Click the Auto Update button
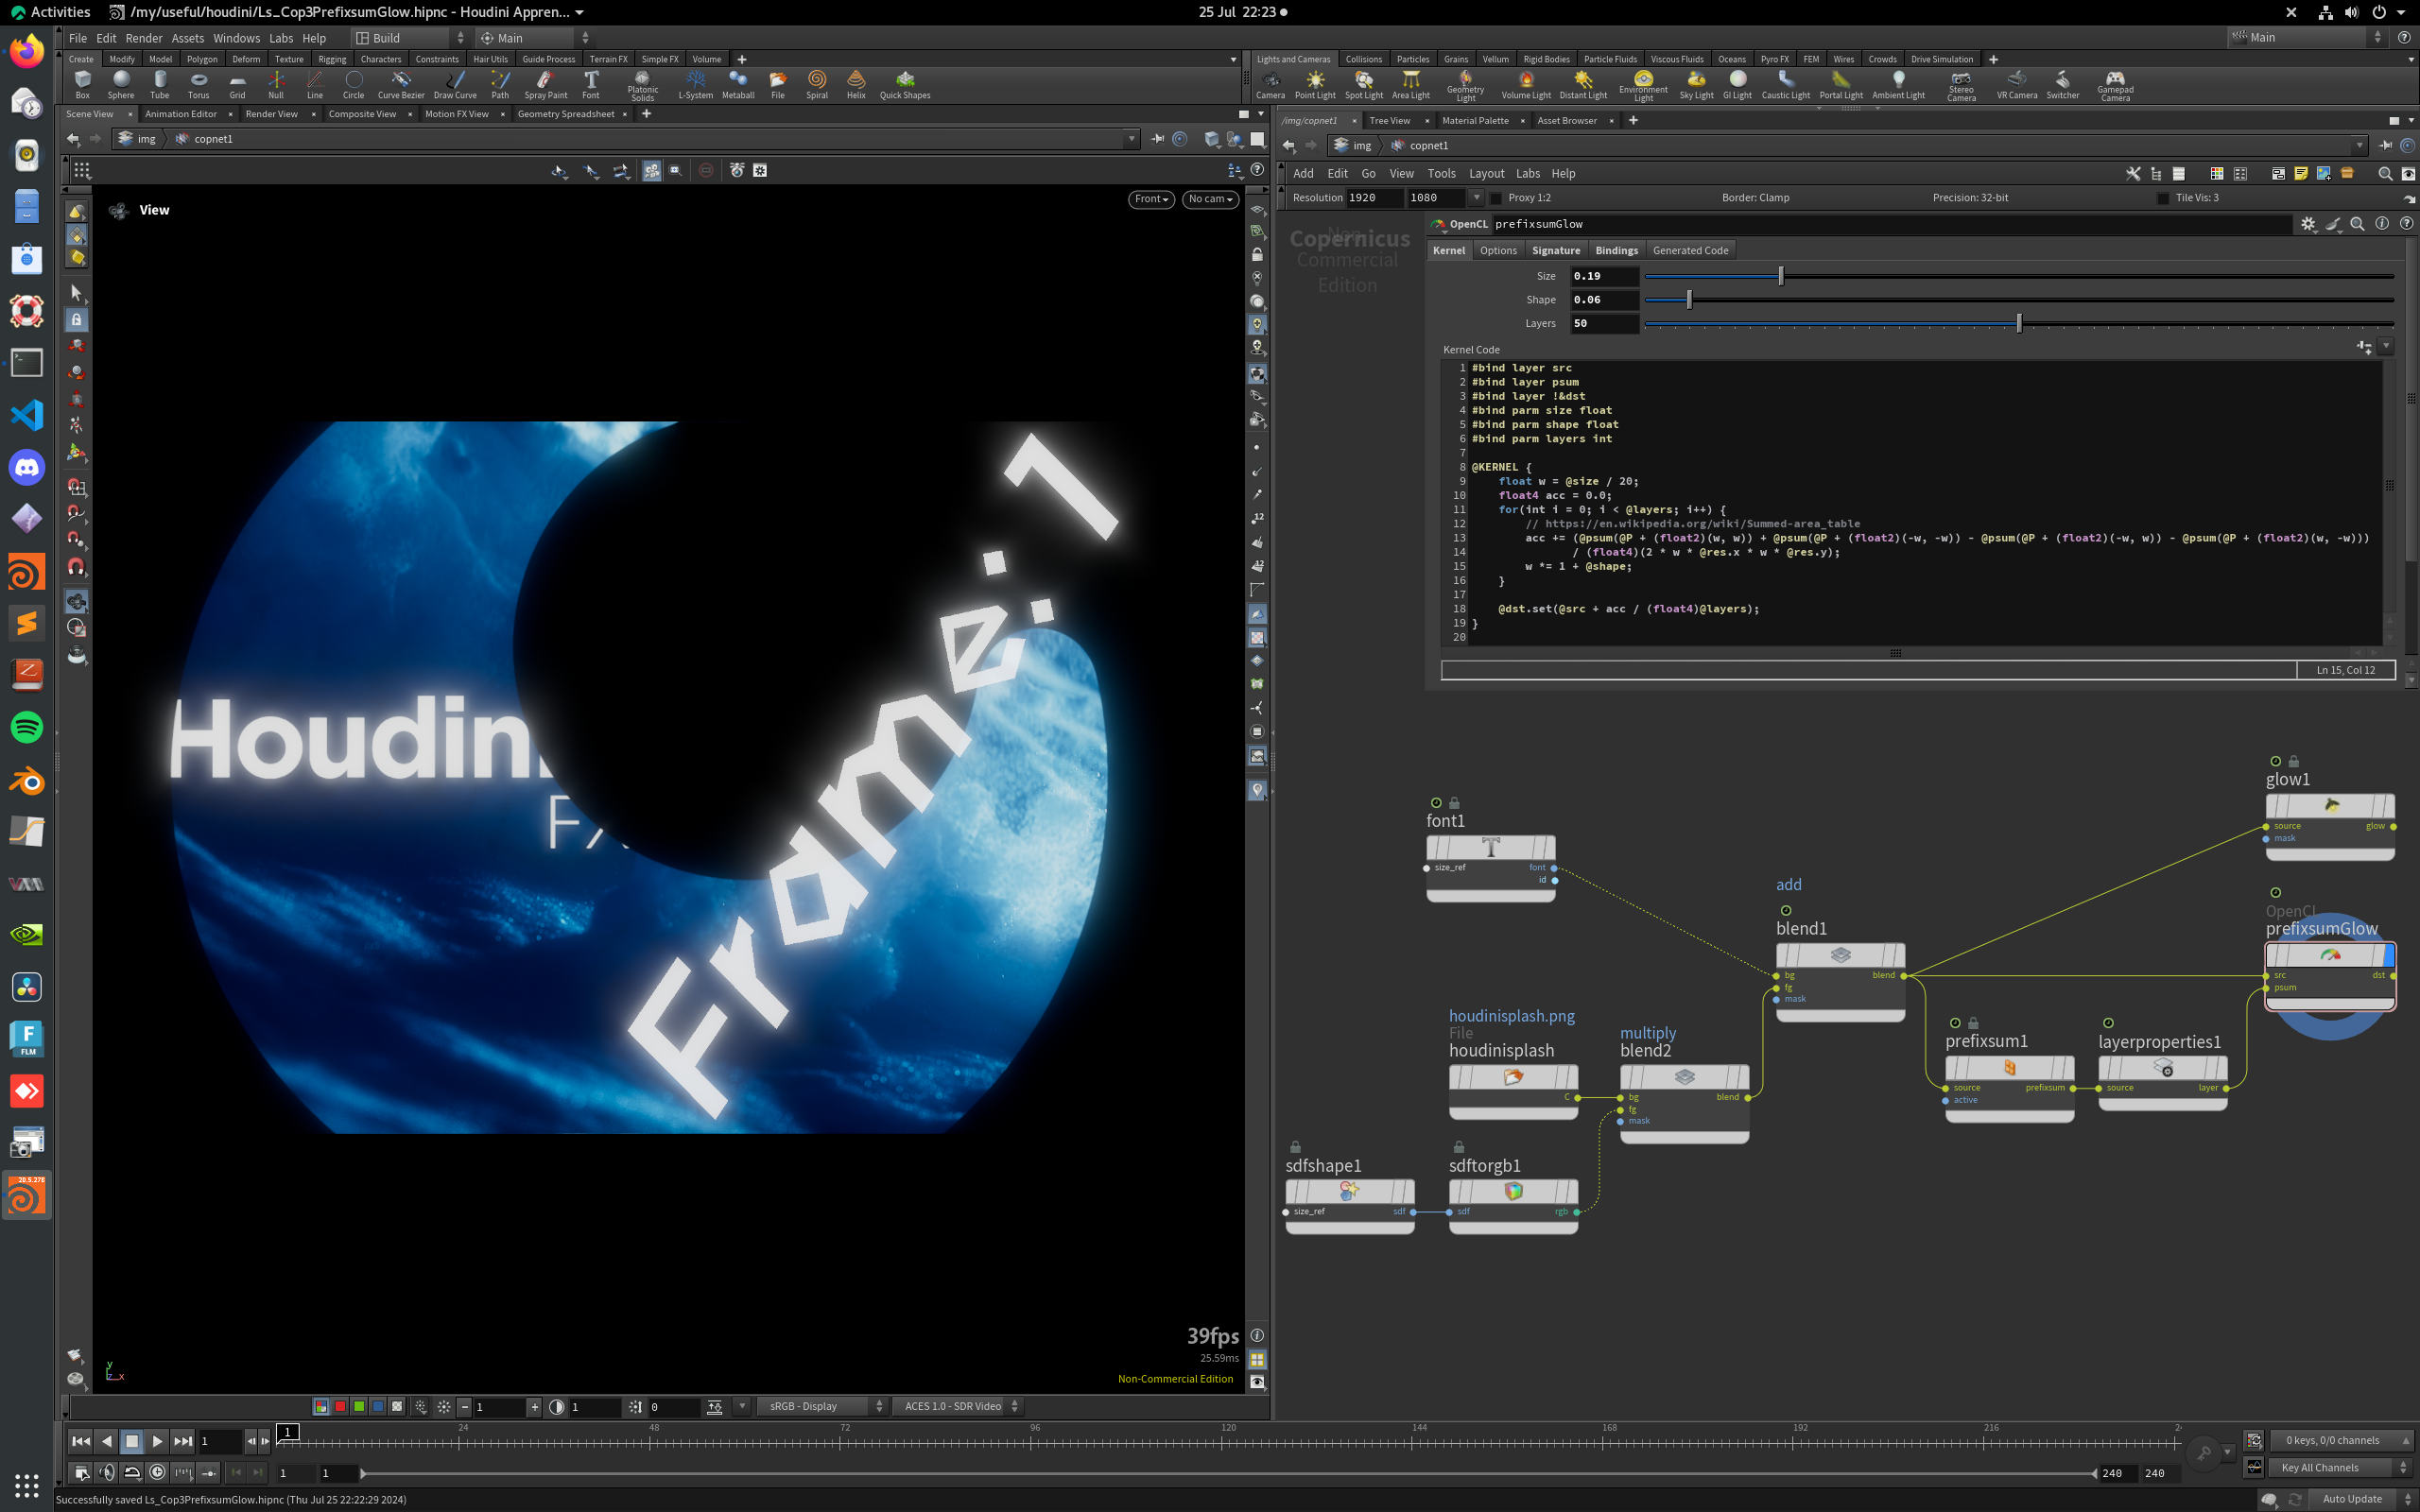Viewport: 2420px width, 1512px height. (2351, 1498)
